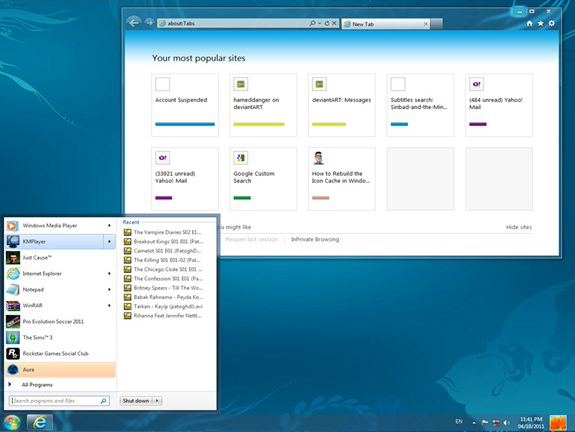Image resolution: width=575 pixels, height=432 pixels.
Task: Open Google Custom Search tile
Action: pyautogui.click(x=263, y=179)
